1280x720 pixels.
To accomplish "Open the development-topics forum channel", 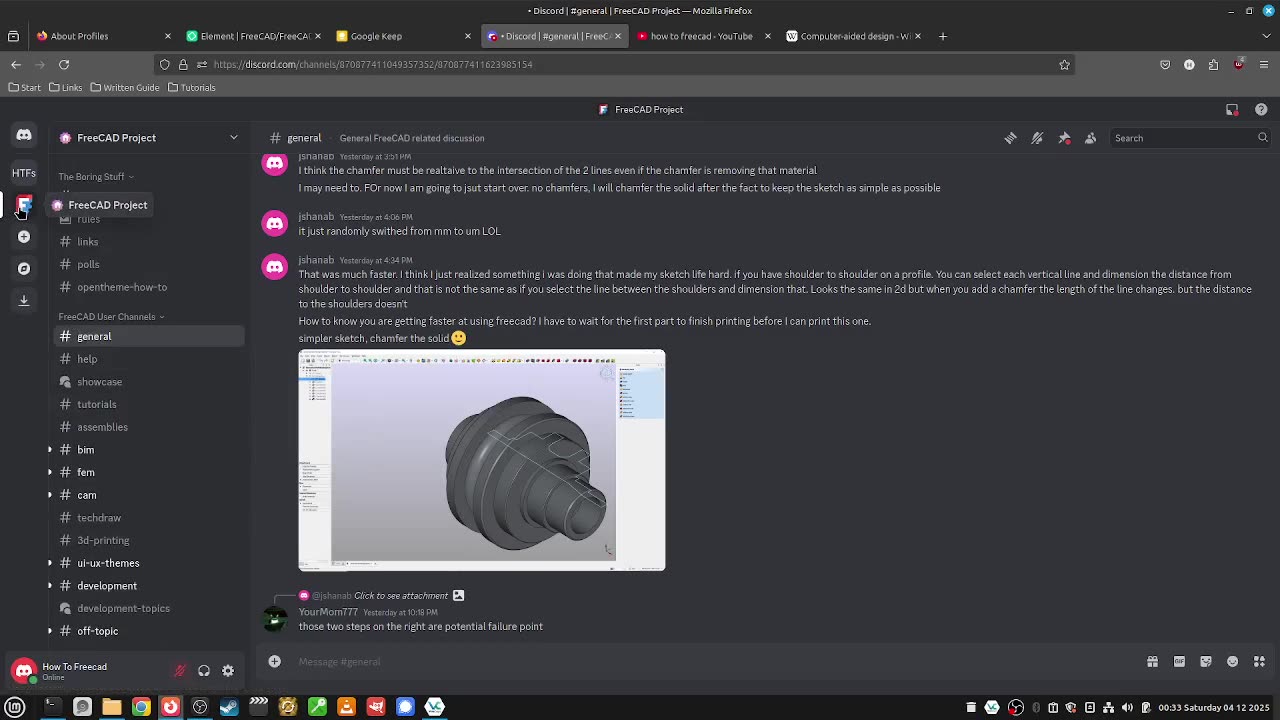I will [149, 609].
